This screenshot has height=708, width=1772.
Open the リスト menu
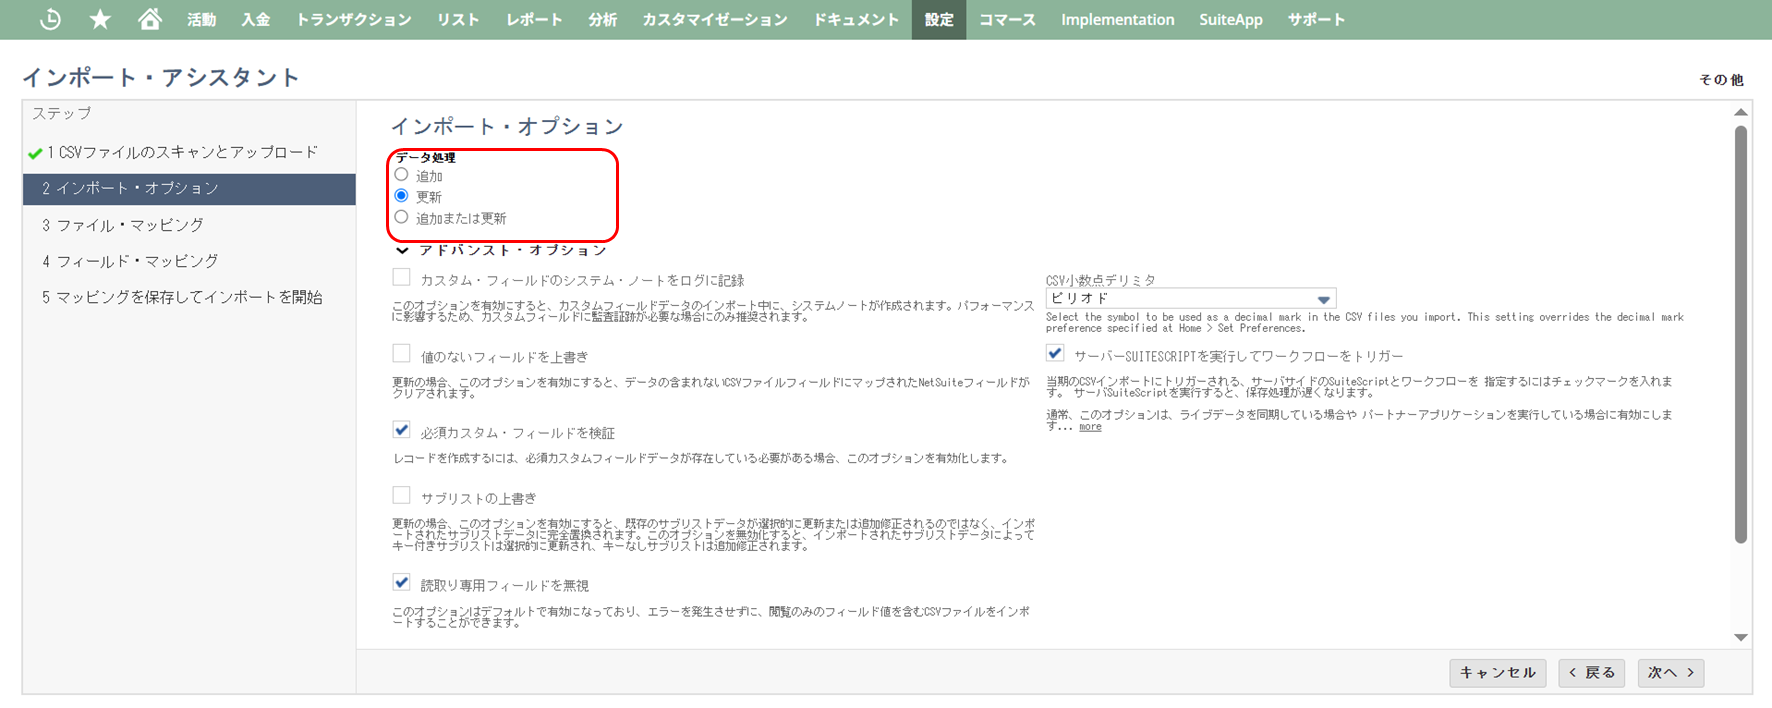457,19
